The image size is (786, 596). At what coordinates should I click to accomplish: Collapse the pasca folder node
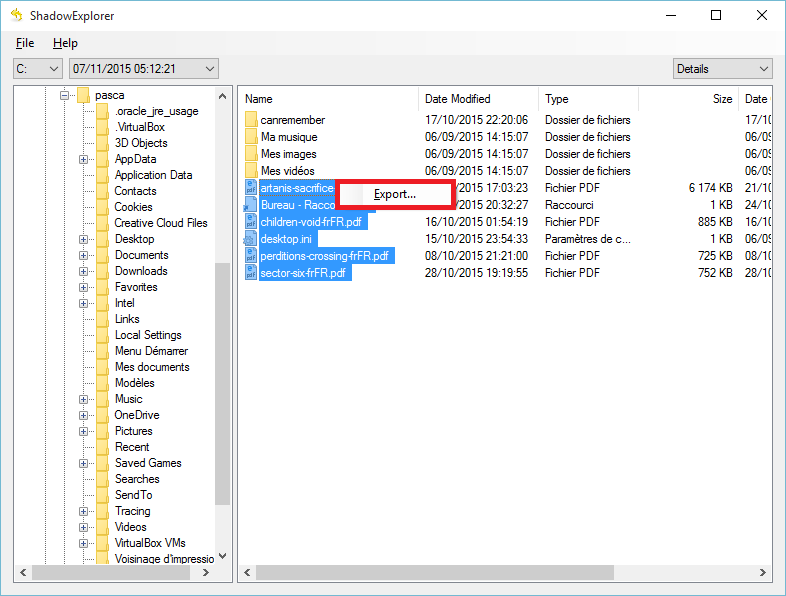click(x=63, y=95)
